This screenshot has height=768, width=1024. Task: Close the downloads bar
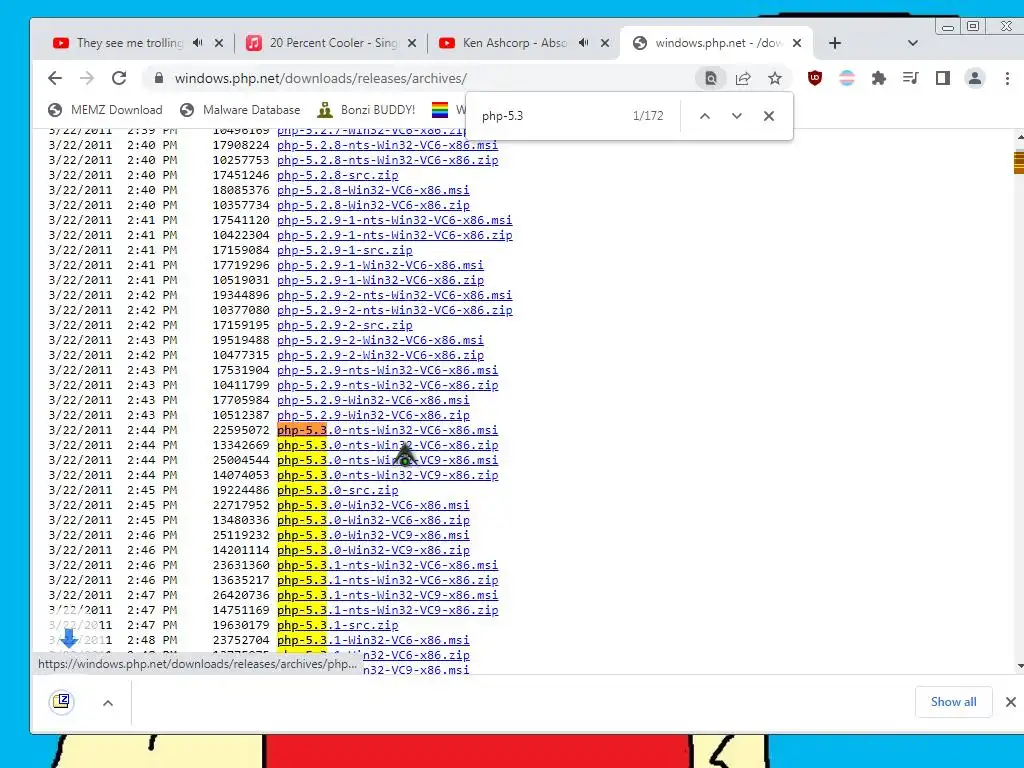pyautogui.click(x=1011, y=702)
